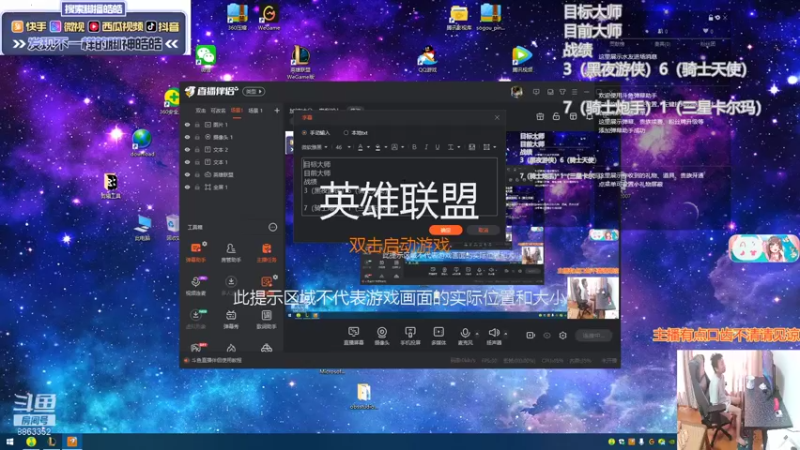800x450 pixels.
Task: Toggle lock on the 图片 1 layer
Action: (x=197, y=124)
